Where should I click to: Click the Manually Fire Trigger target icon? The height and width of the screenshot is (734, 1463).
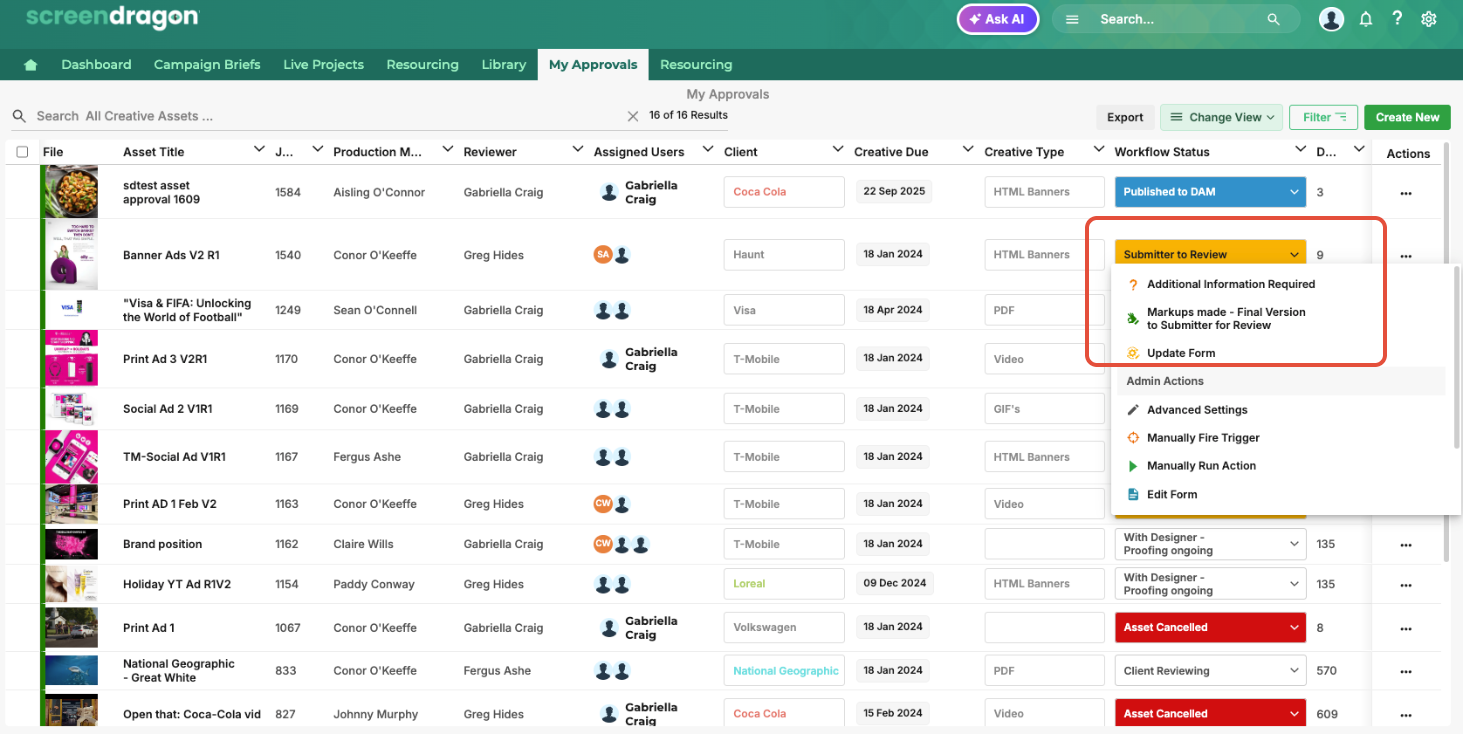pyautogui.click(x=1133, y=438)
